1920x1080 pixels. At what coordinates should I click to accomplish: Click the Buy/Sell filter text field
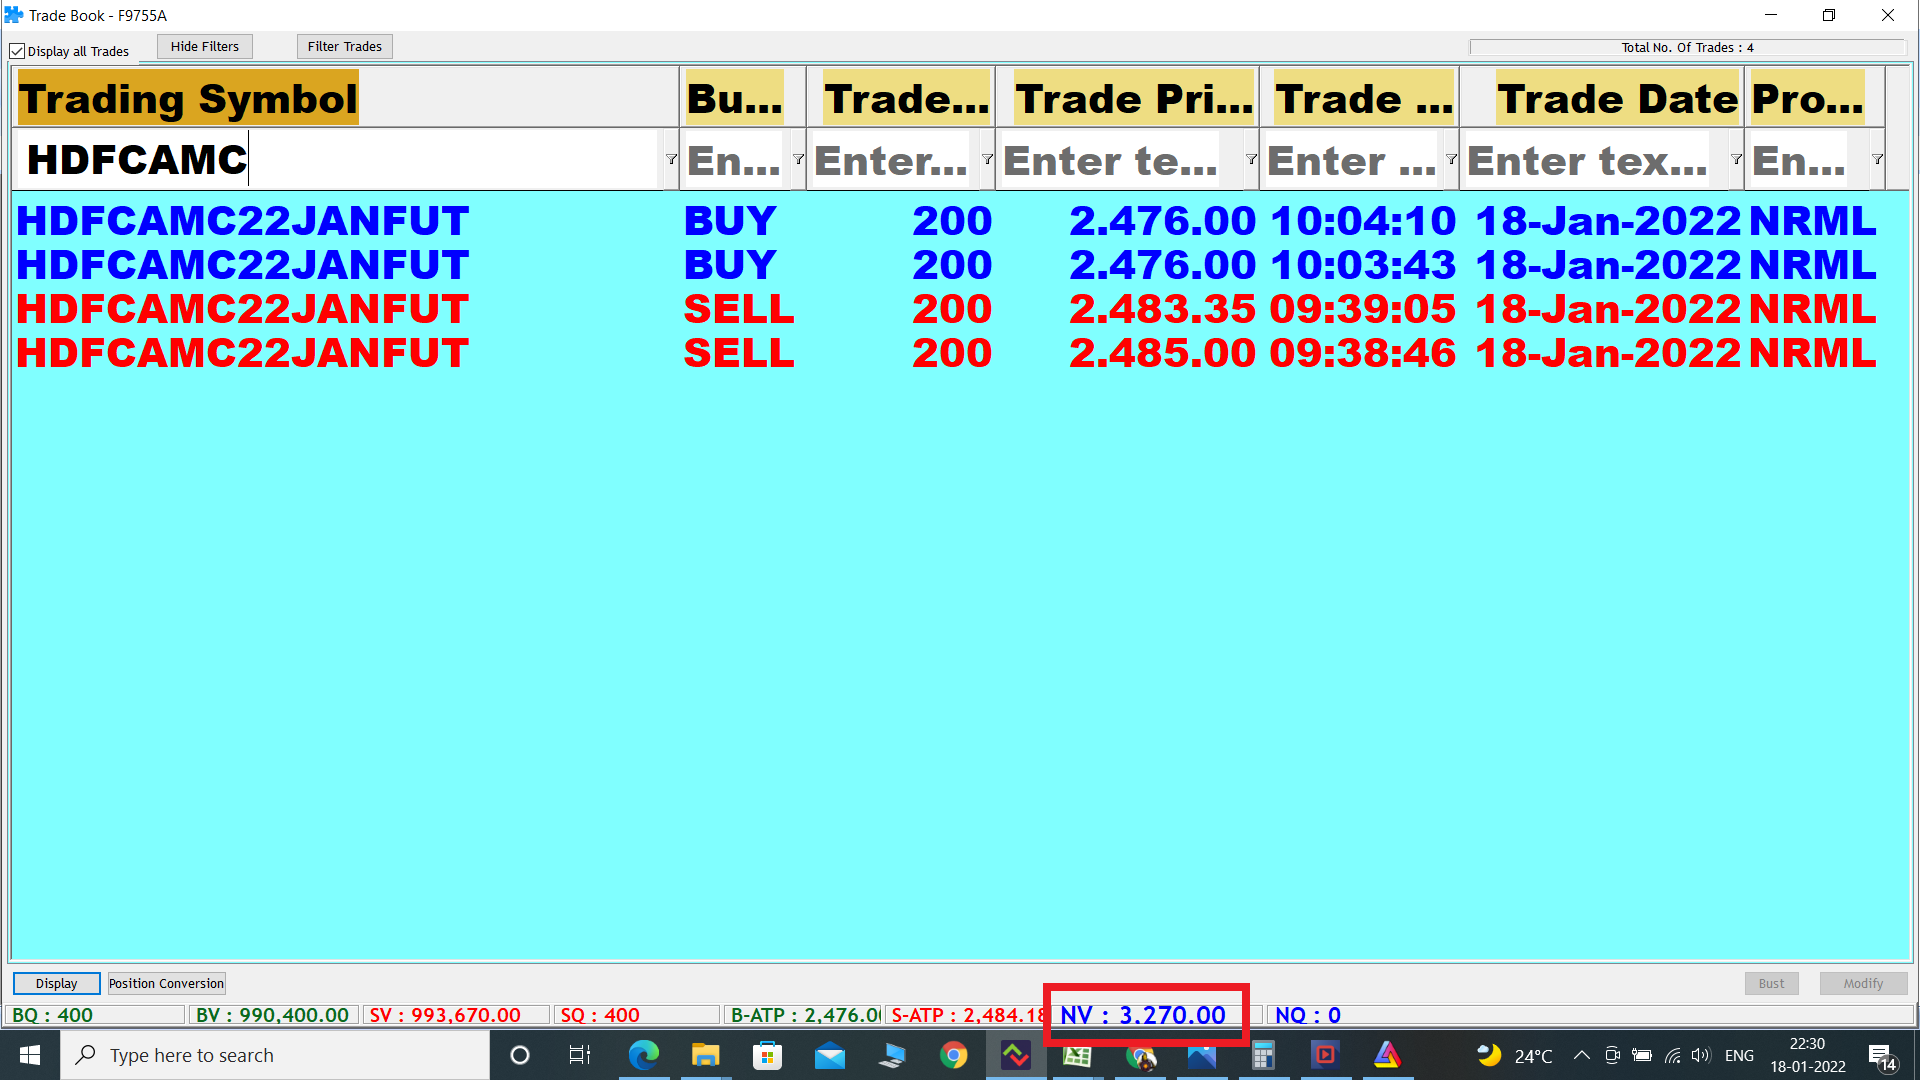click(x=736, y=159)
